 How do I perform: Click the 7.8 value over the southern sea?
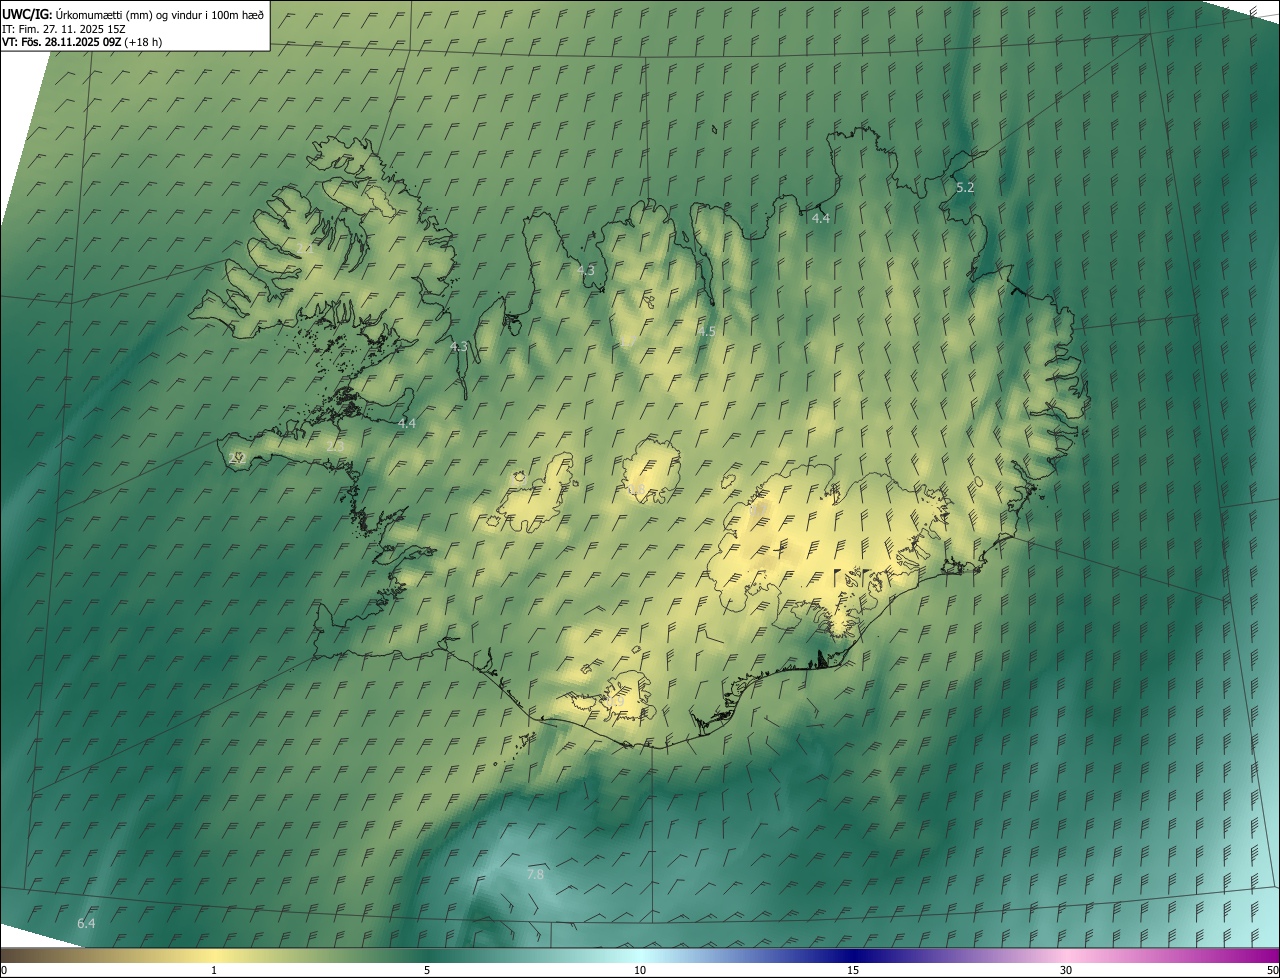pyautogui.click(x=535, y=874)
